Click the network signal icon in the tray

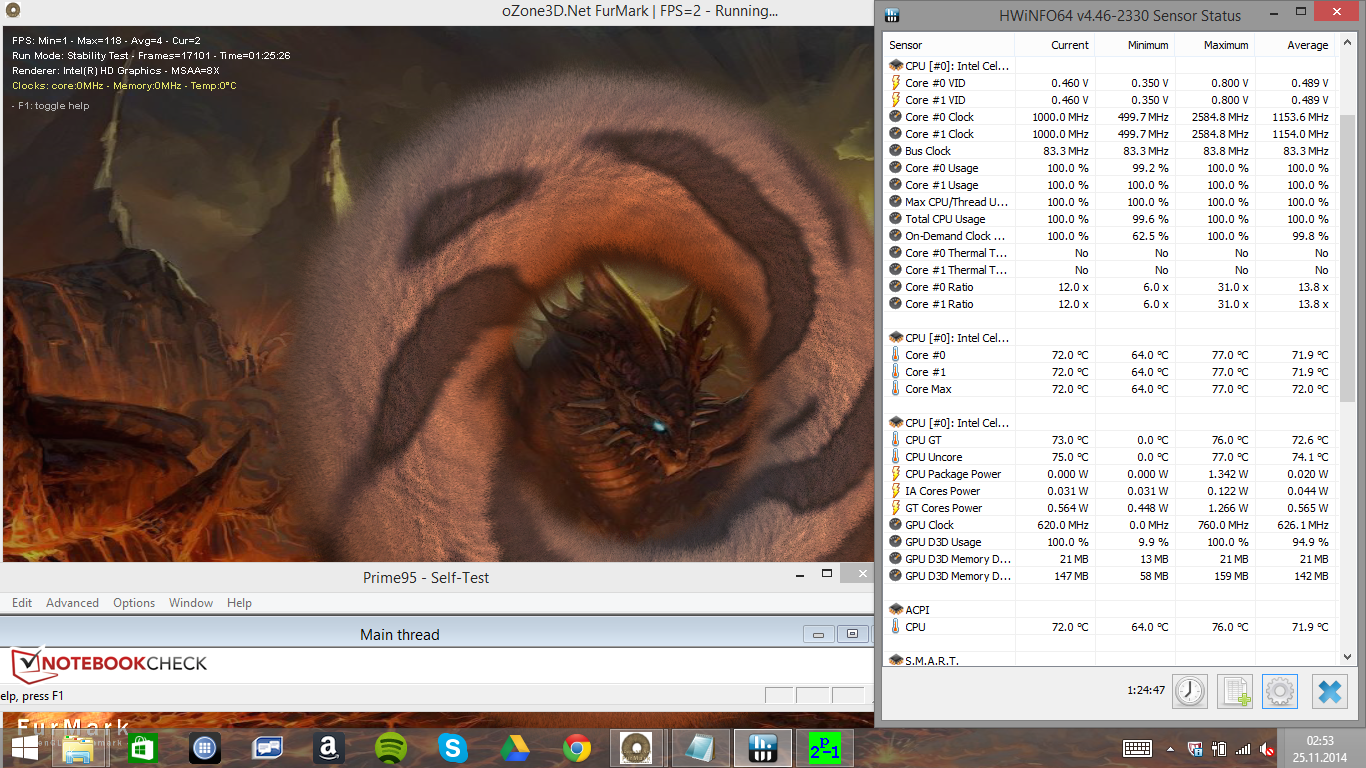[x=1243, y=748]
